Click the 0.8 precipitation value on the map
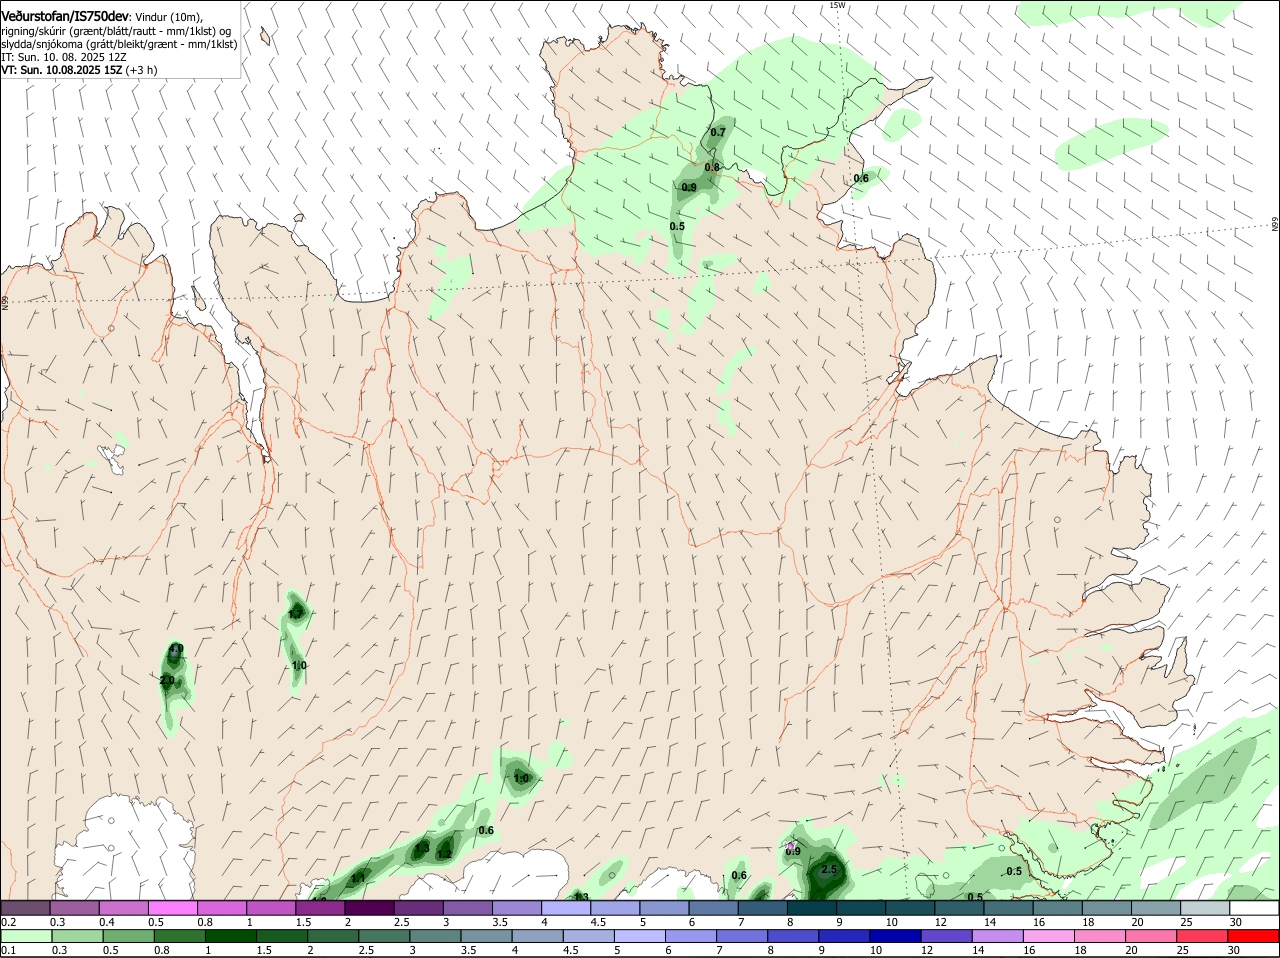 click(712, 167)
